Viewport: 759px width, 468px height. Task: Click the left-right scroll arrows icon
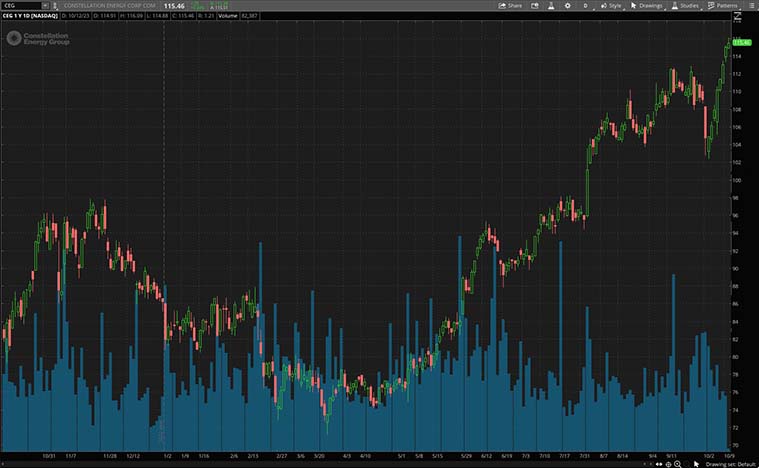pos(659,464)
